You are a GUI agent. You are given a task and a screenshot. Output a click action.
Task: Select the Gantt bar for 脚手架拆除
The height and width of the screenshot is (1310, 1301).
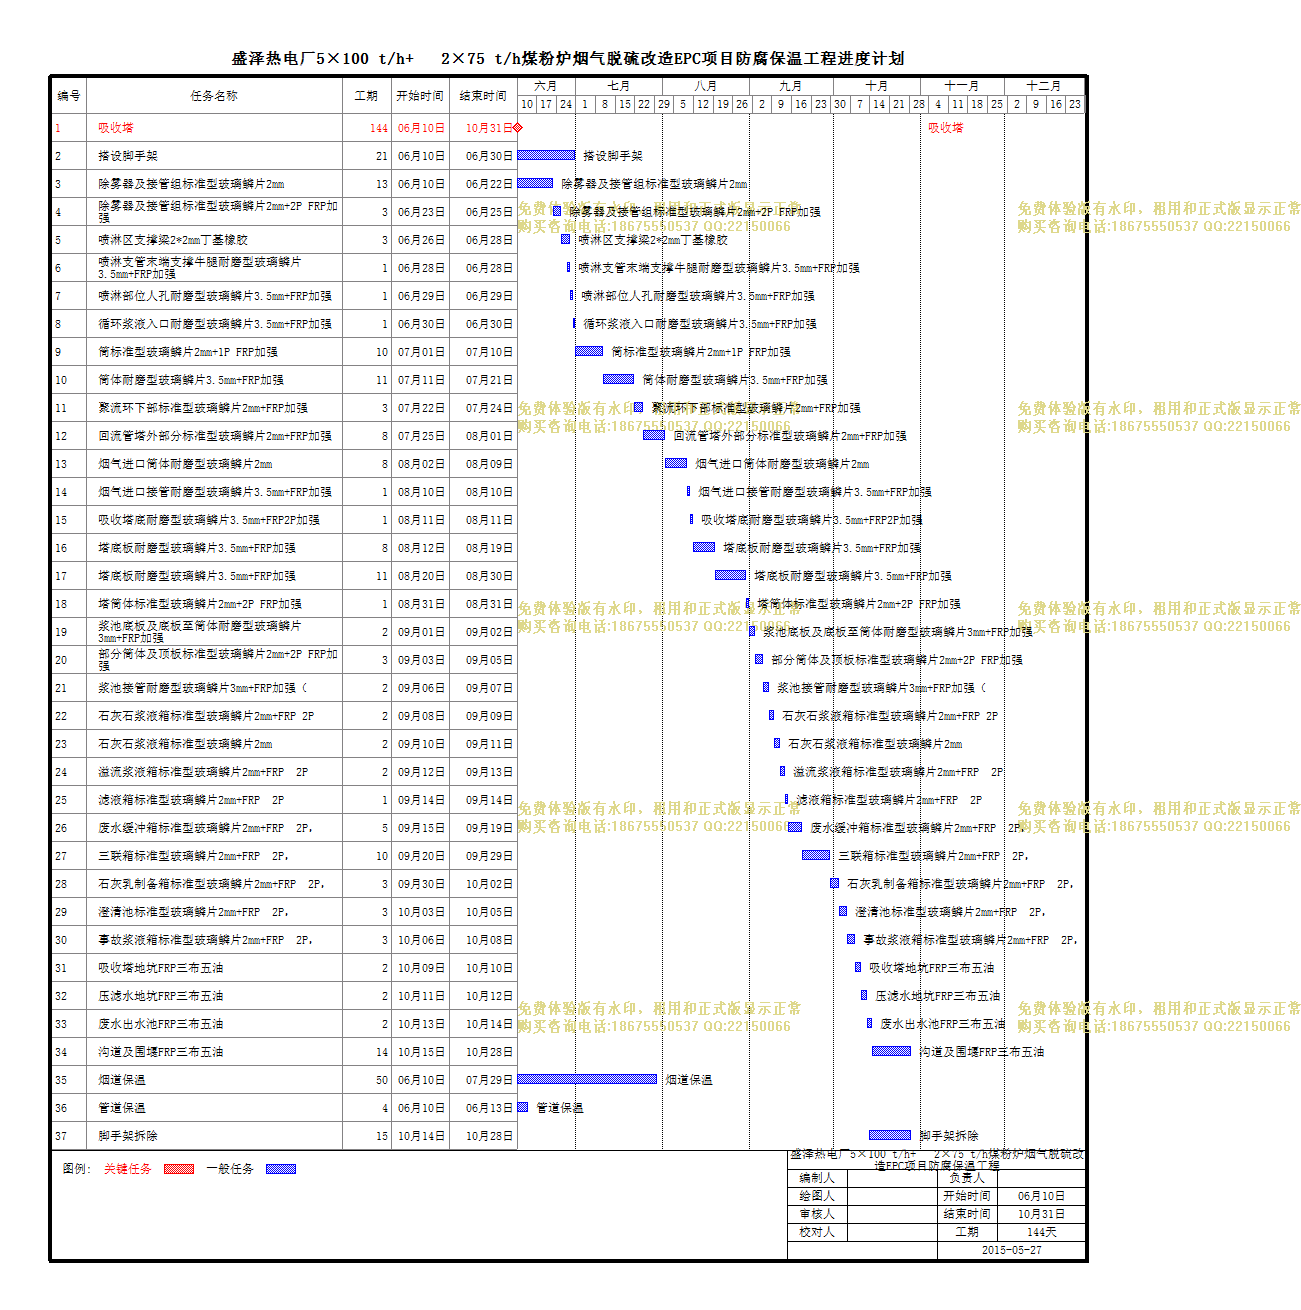point(890,1135)
